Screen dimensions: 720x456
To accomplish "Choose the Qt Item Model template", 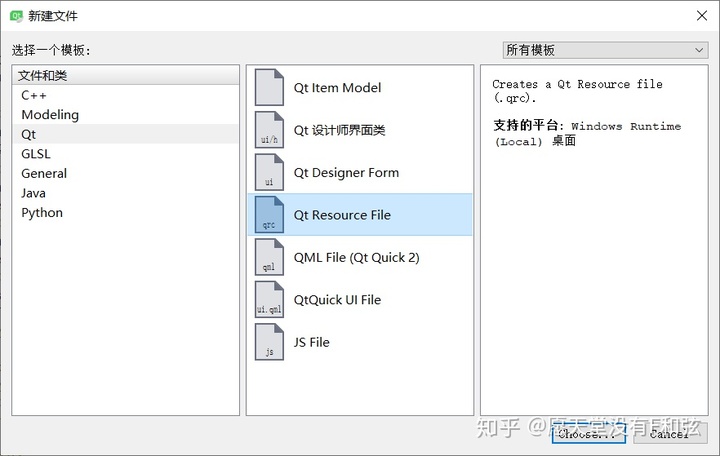I will (360, 87).
